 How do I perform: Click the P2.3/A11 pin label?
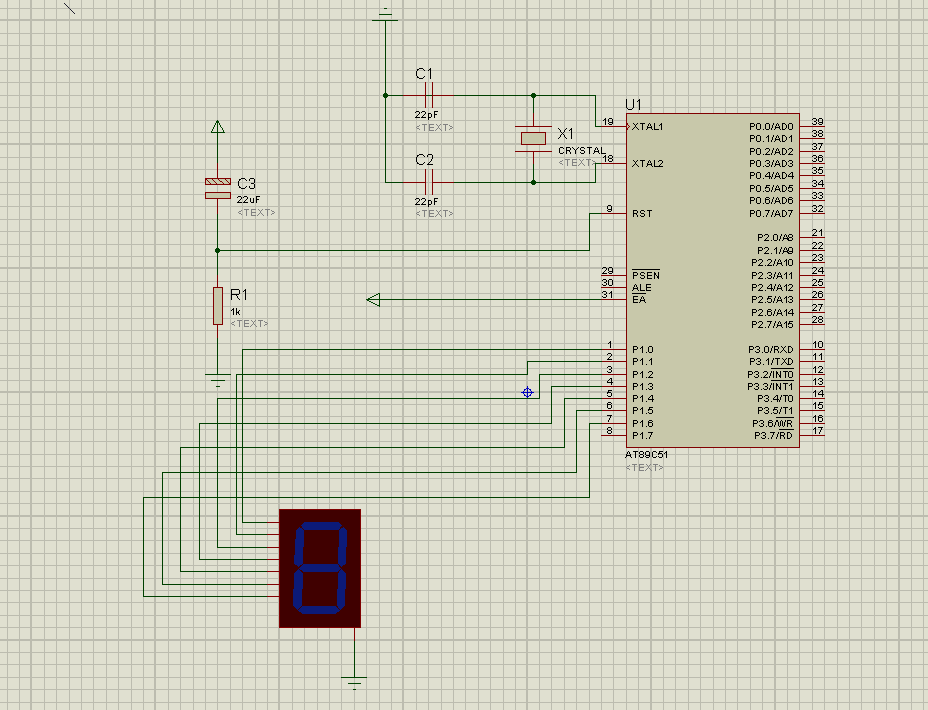pyautogui.click(x=772, y=275)
